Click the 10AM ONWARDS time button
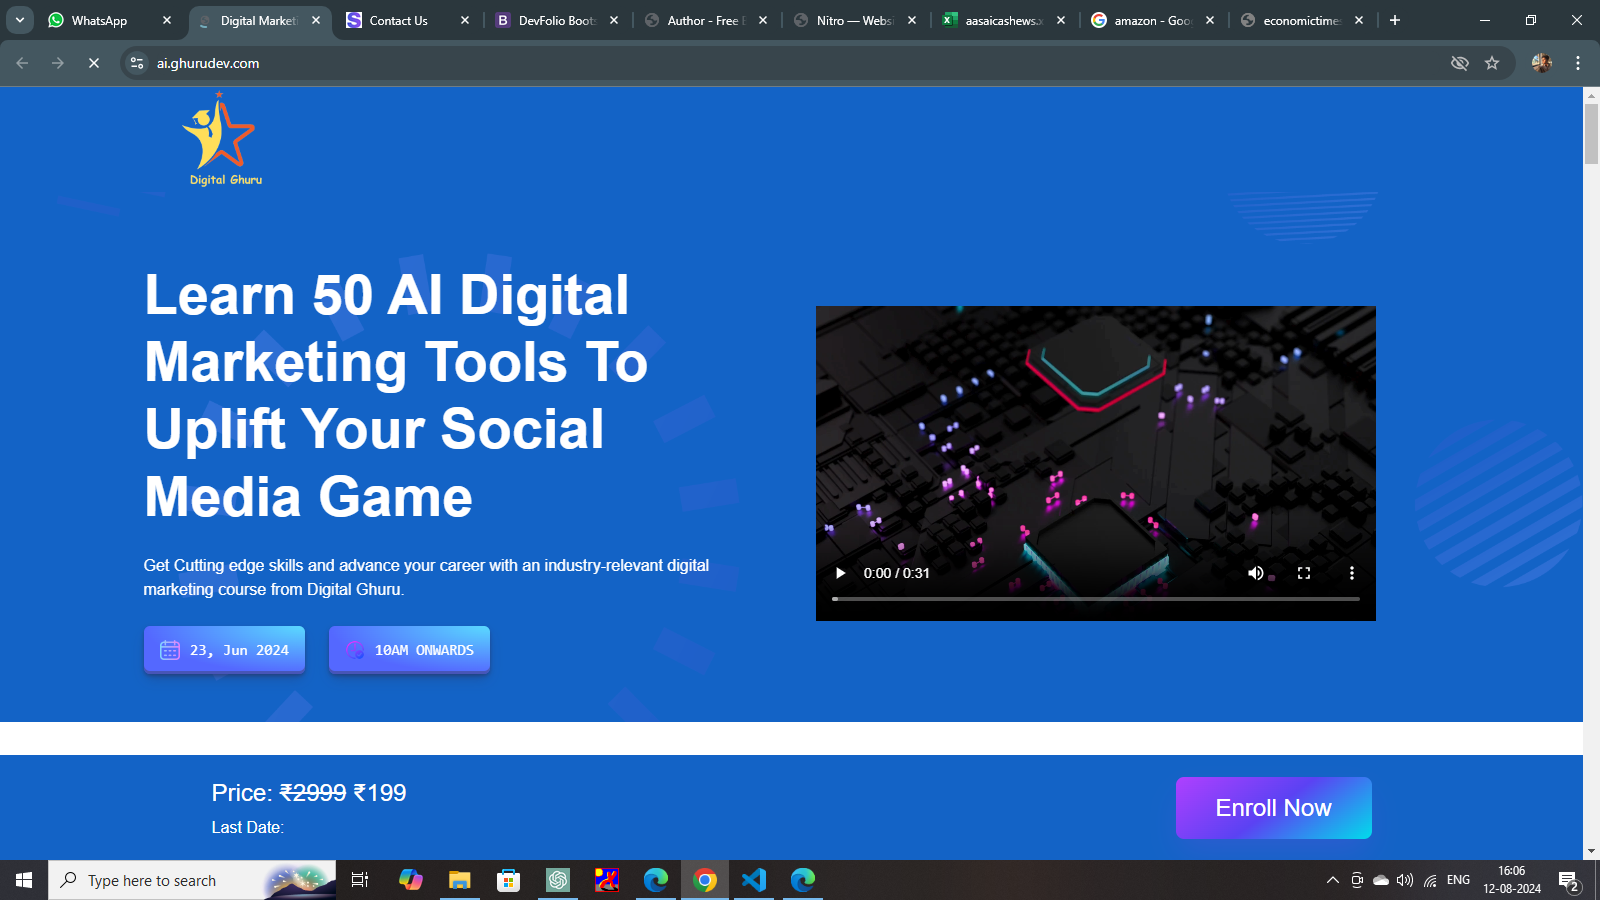The width and height of the screenshot is (1600, 900). 409,650
